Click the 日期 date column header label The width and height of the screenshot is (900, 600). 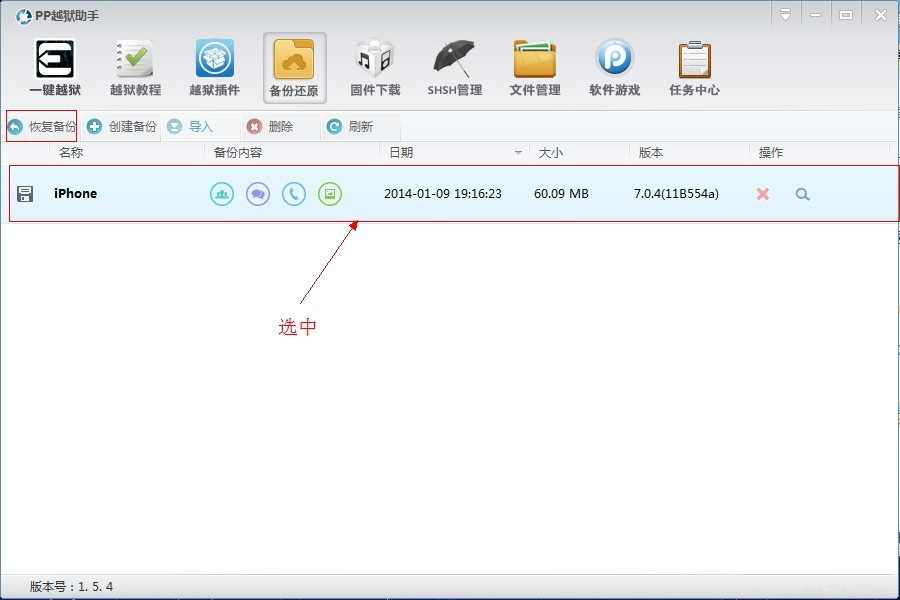[401, 153]
